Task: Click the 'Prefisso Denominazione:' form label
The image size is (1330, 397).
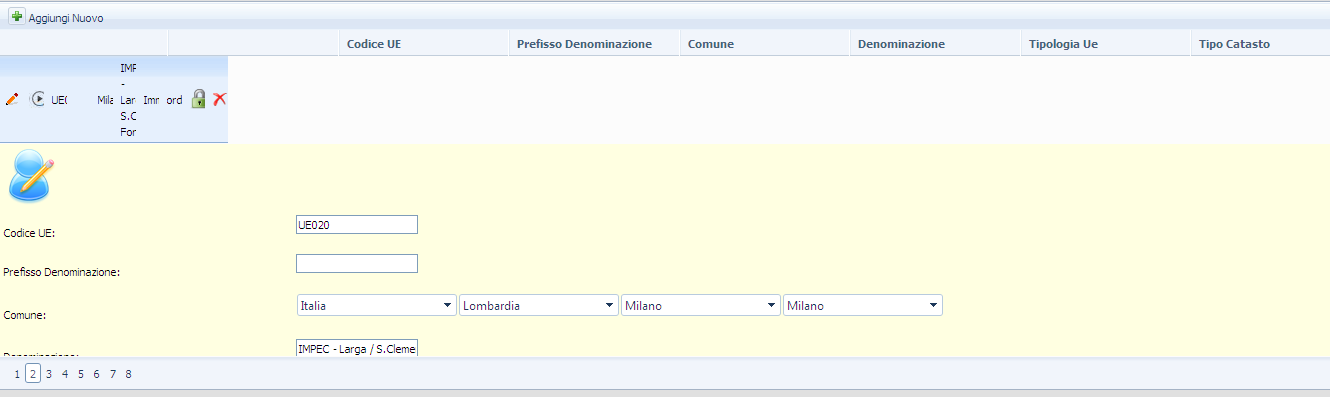Action: (62, 272)
